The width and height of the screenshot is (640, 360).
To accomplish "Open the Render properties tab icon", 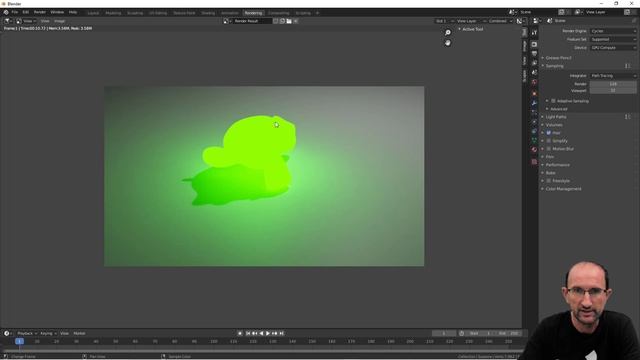I will [x=534, y=44].
